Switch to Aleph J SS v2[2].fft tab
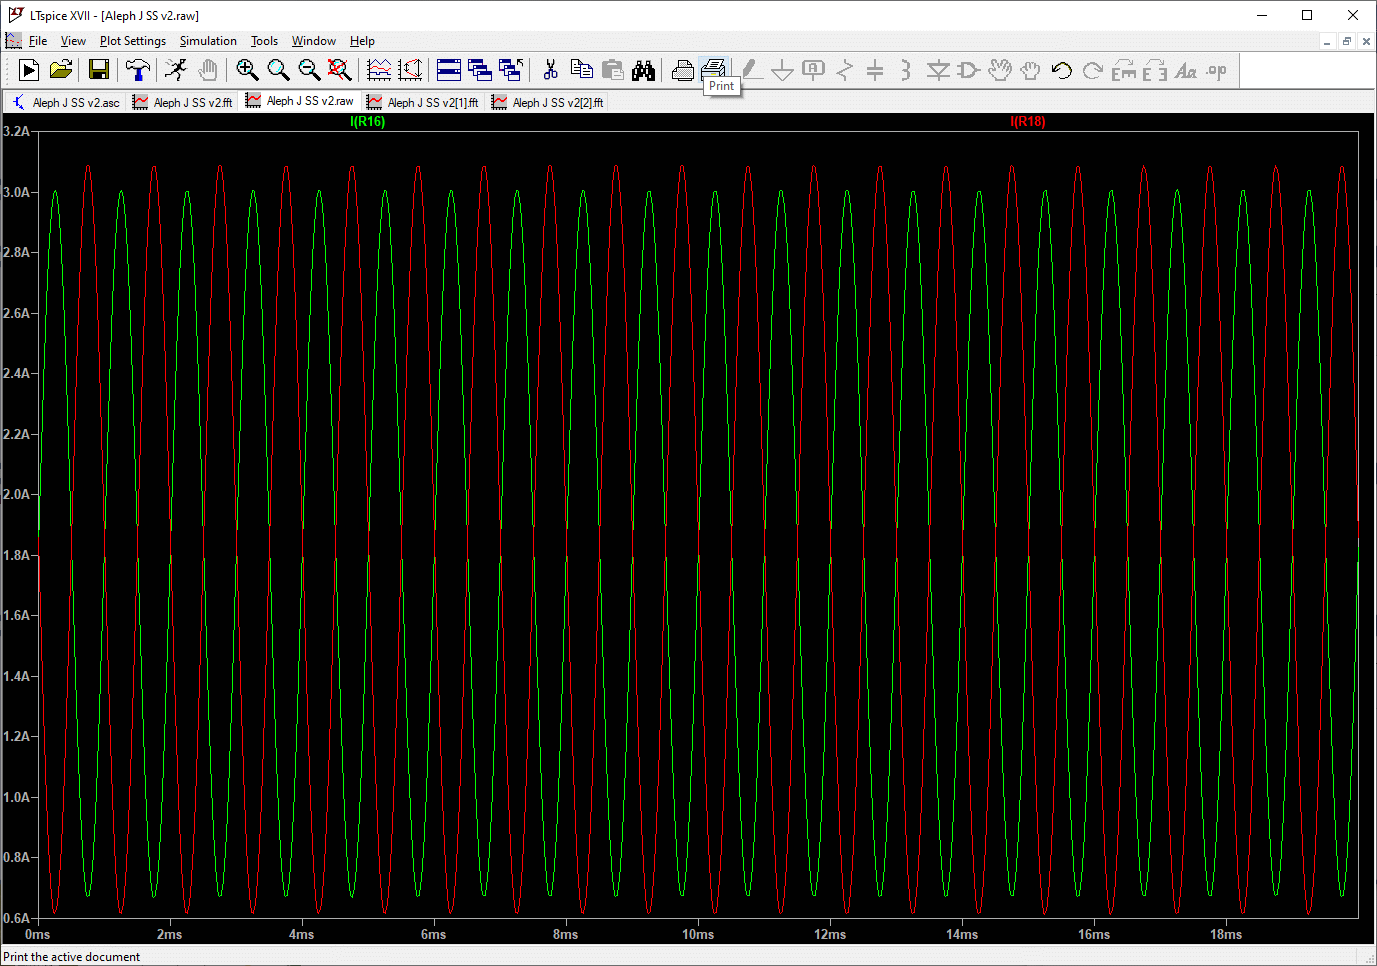This screenshot has height=966, width=1377. tap(548, 102)
